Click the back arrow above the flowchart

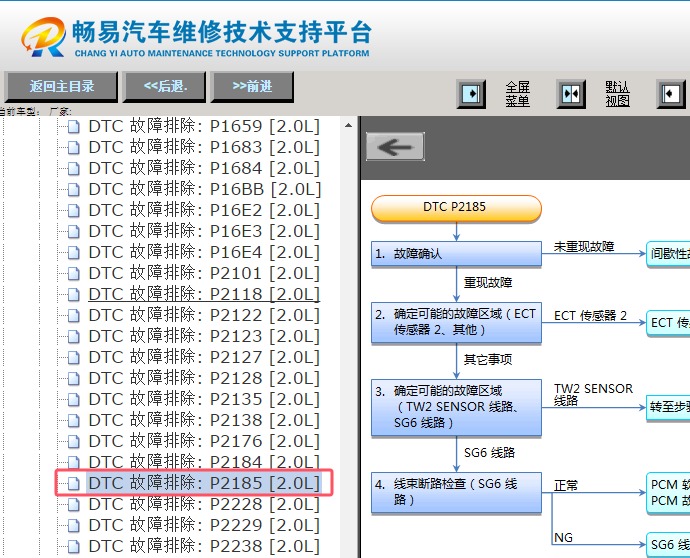click(395, 147)
